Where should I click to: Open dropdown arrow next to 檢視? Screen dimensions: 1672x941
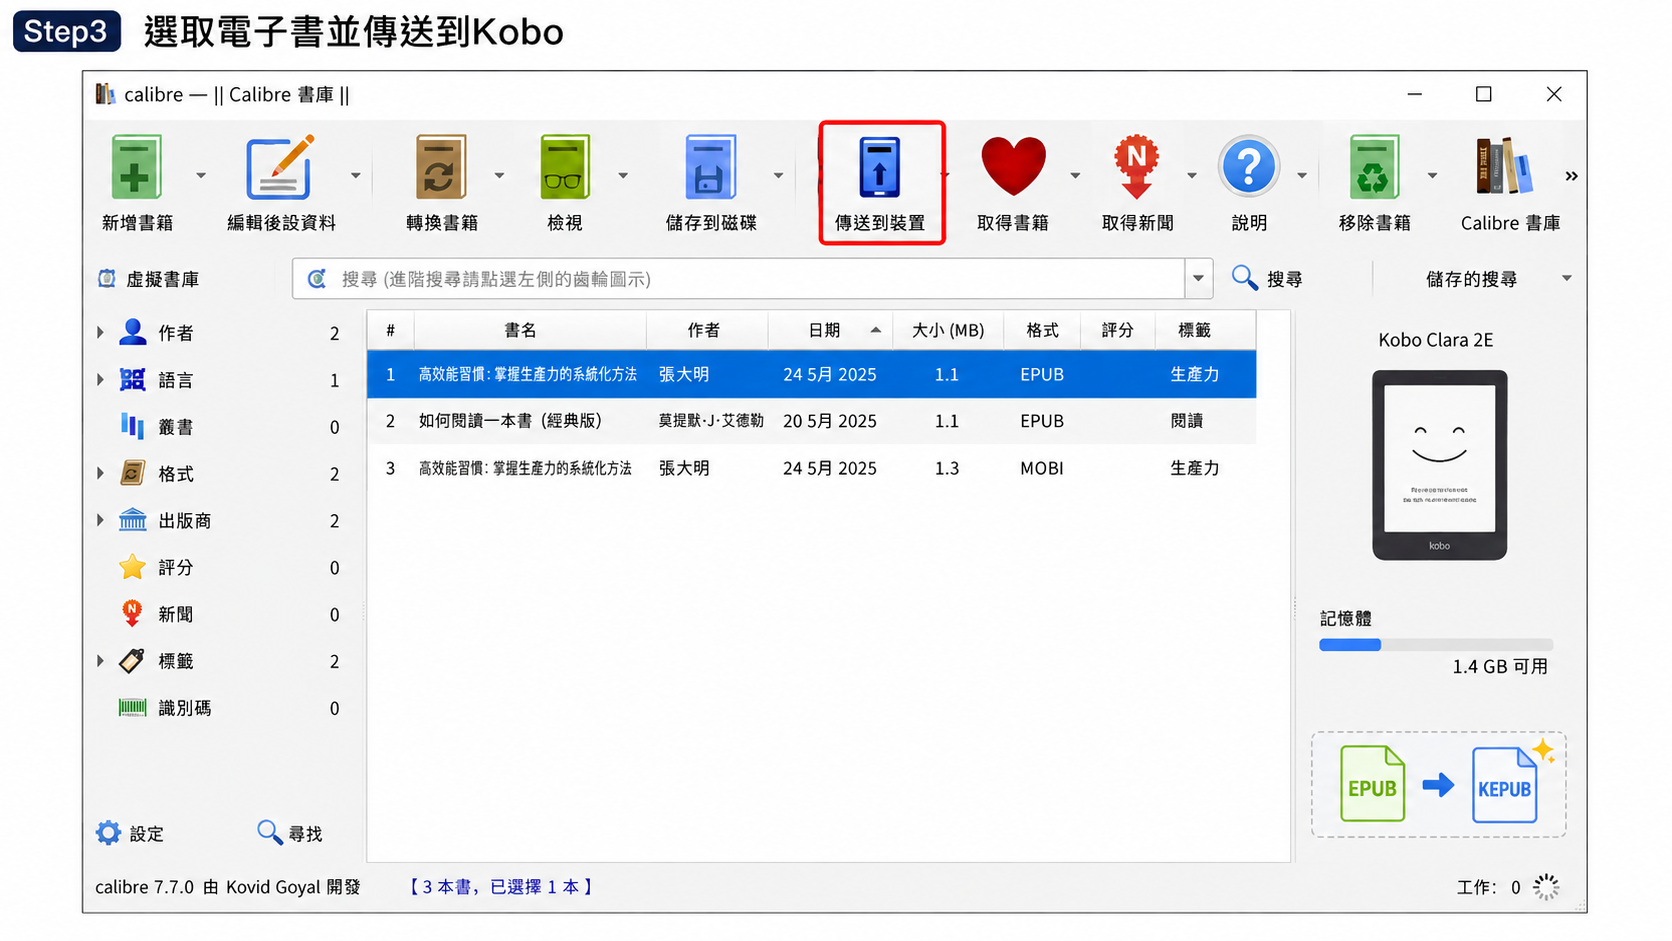coord(623,176)
